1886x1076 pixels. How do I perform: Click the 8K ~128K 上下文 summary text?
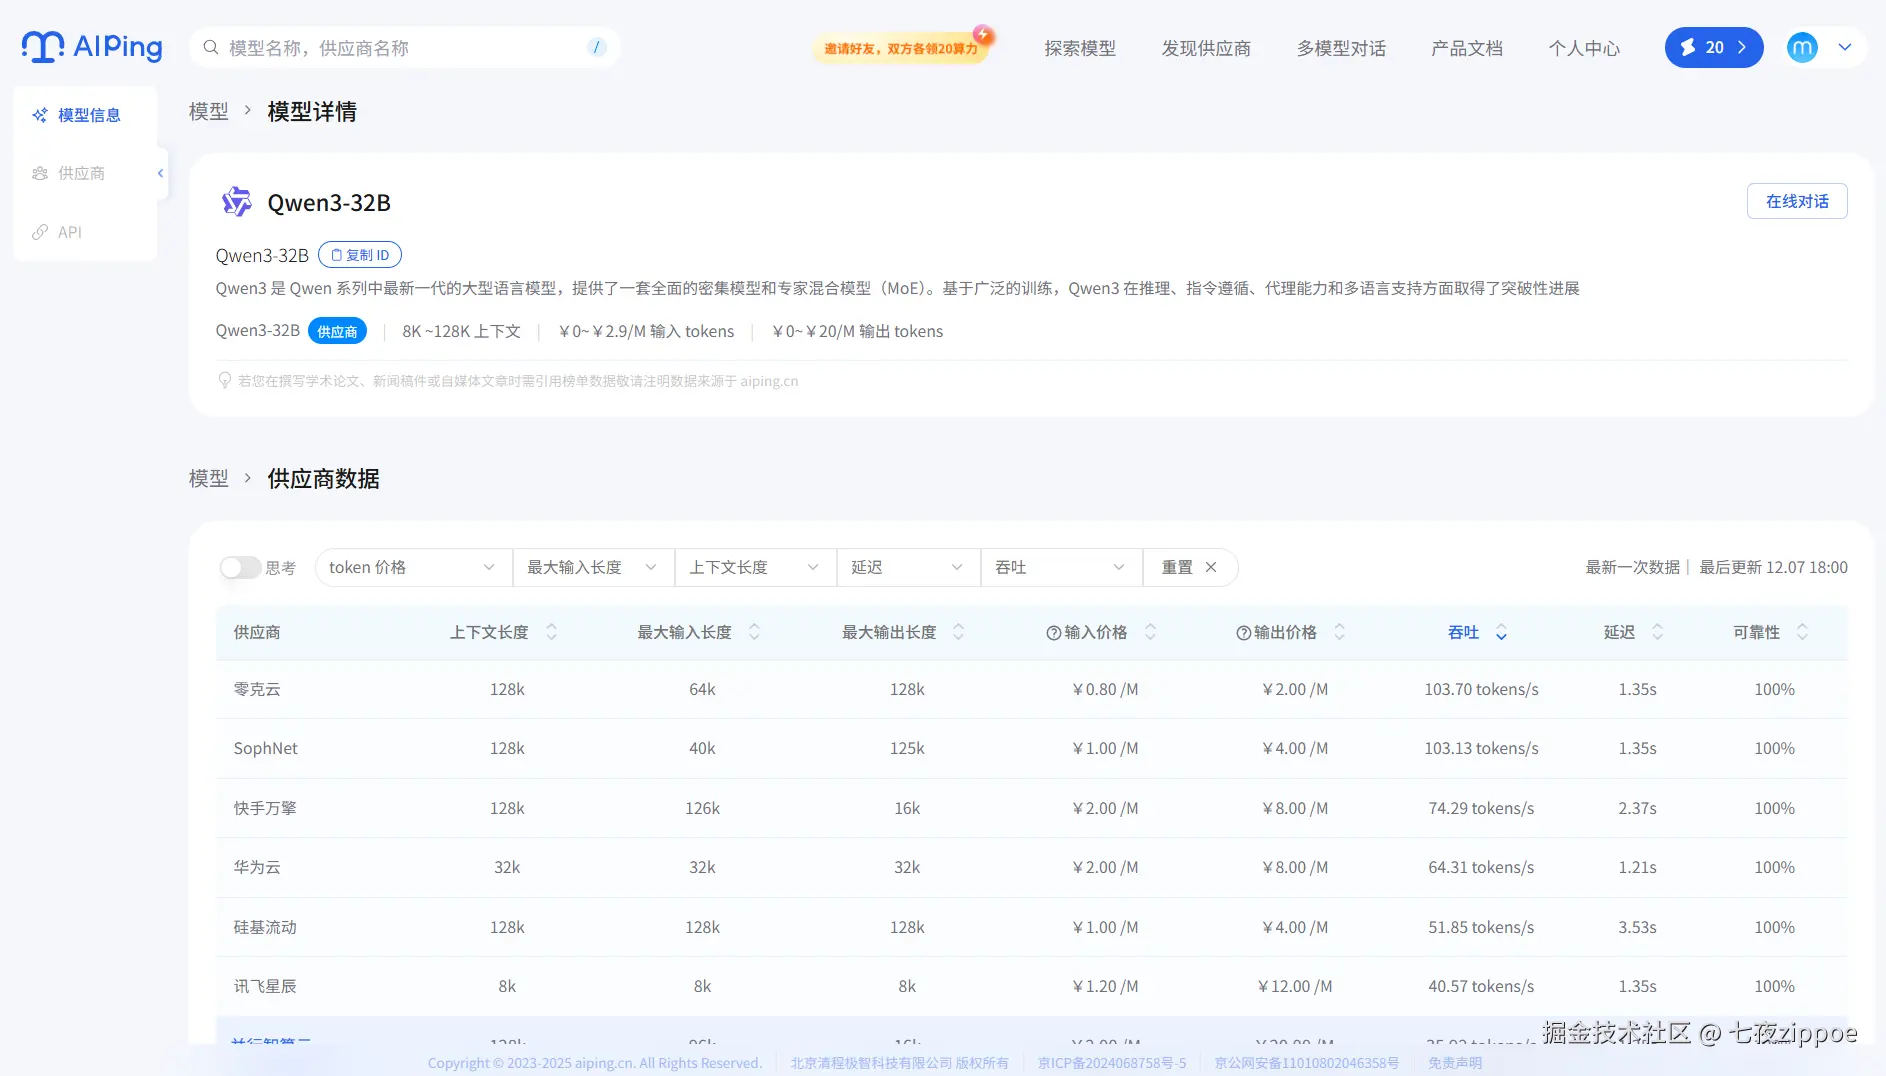point(461,331)
